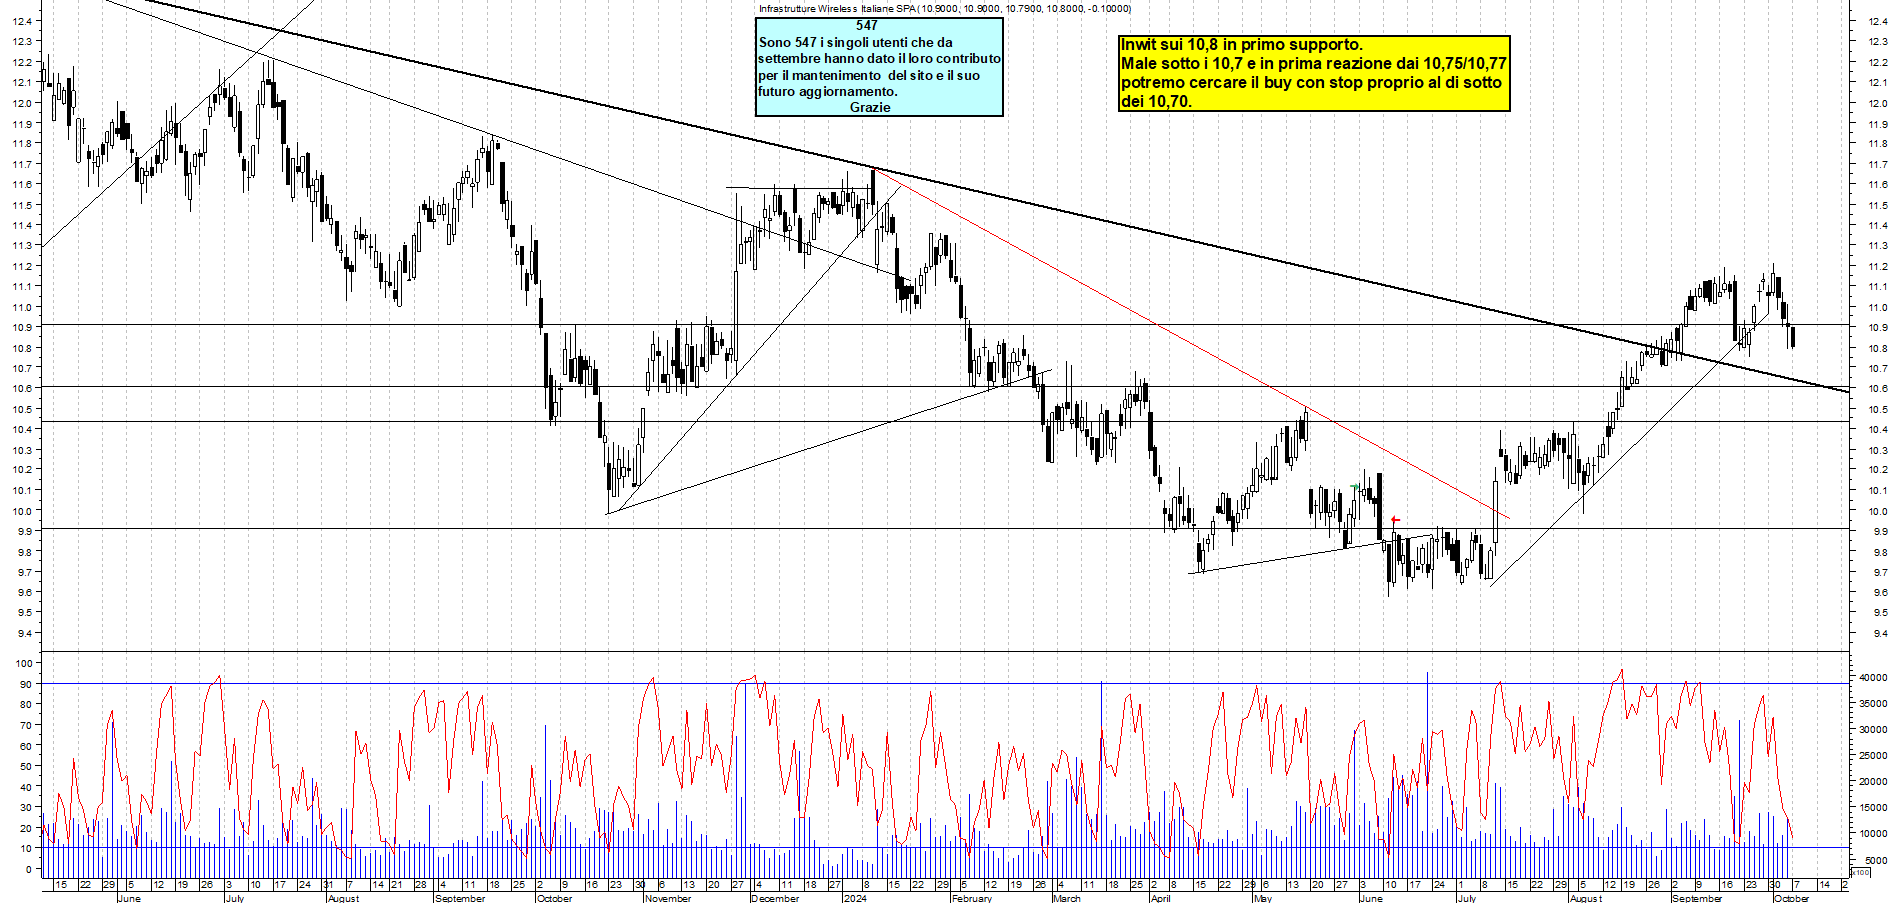Image resolution: width=1890 pixels, height=903 pixels.
Task: Click the 30000 volume scale label
Action: tap(1872, 729)
